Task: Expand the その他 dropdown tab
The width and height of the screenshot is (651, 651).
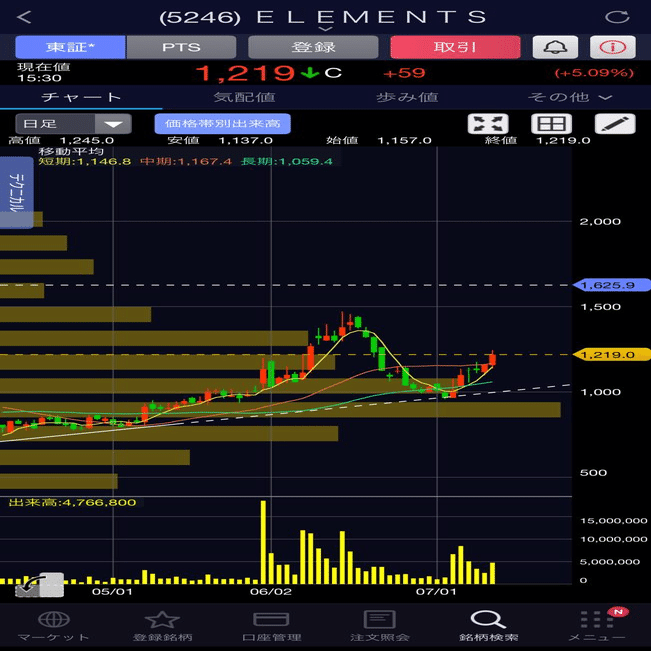Action: pos(570,97)
